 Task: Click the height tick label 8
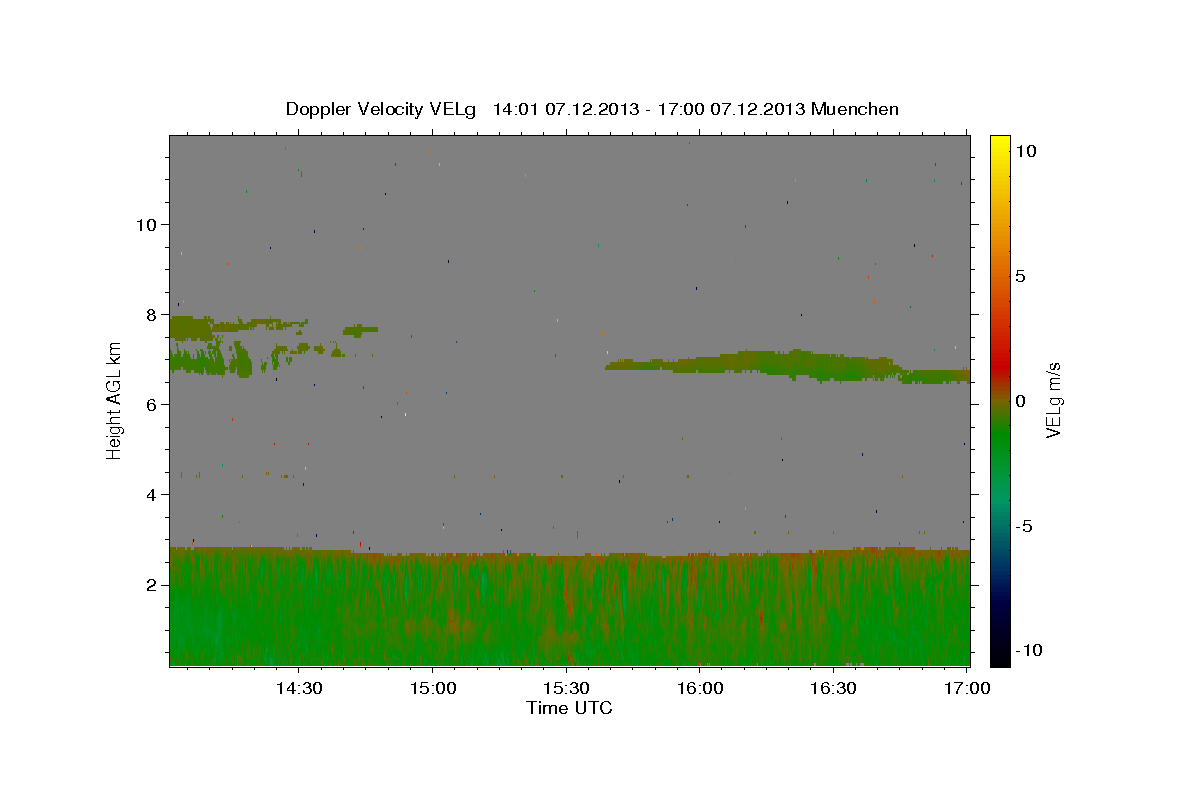pyautogui.click(x=152, y=314)
